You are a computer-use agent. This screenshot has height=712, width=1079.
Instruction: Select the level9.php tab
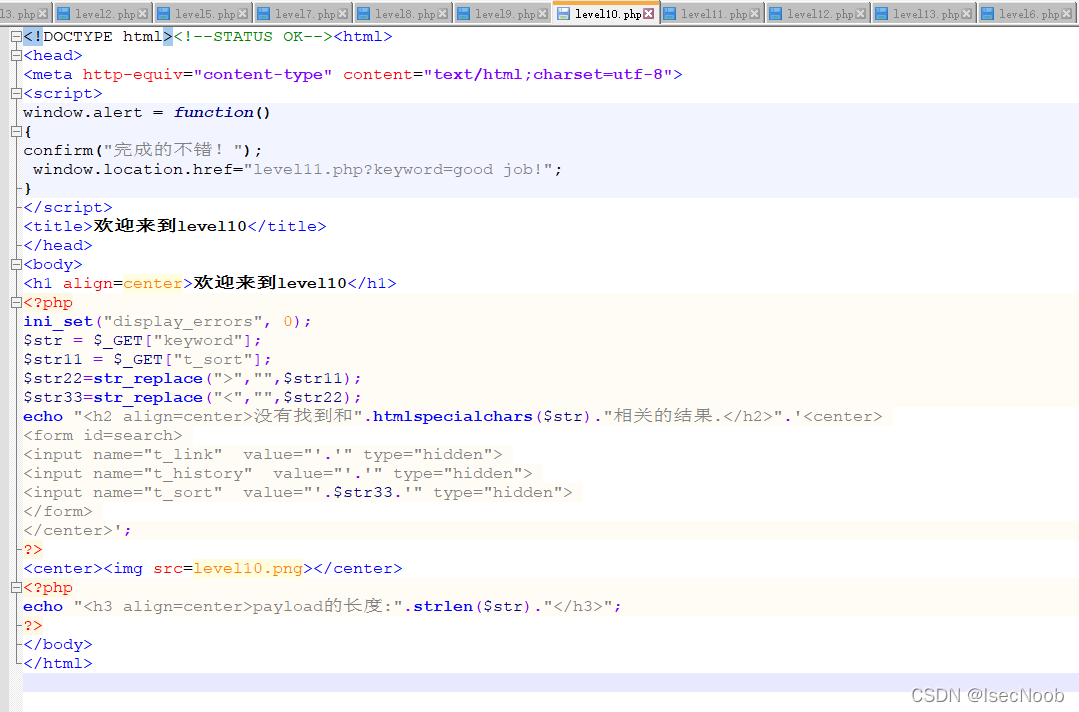click(x=505, y=14)
